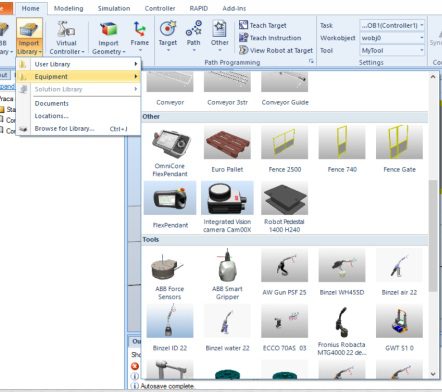
Task: Open the Frame tool menu
Action: [140, 36]
